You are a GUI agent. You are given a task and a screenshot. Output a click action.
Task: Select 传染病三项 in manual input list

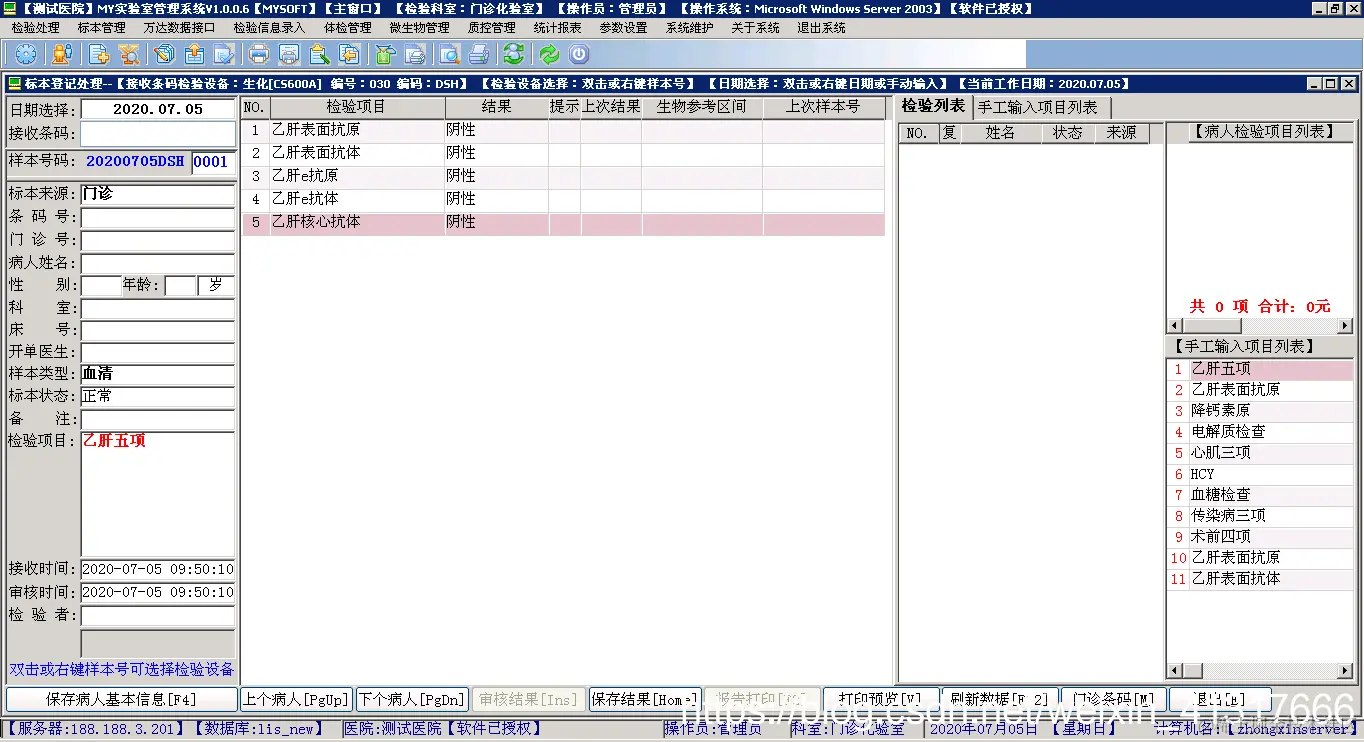(x=1260, y=516)
